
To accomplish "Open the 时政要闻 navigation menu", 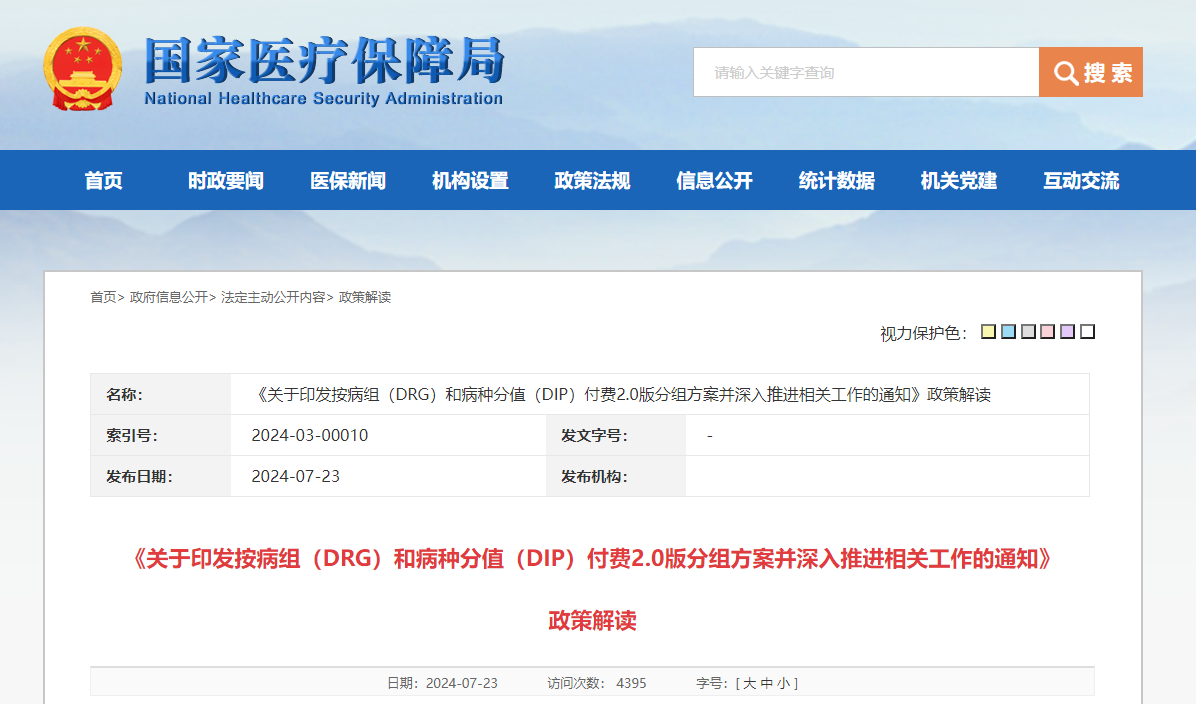I will [x=226, y=181].
